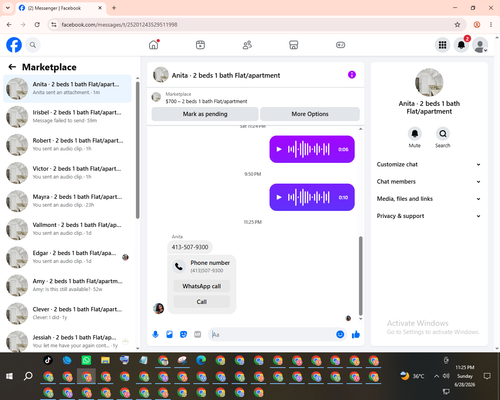
Task: Search in conversation using the Search icon
Action: [x=443, y=134]
